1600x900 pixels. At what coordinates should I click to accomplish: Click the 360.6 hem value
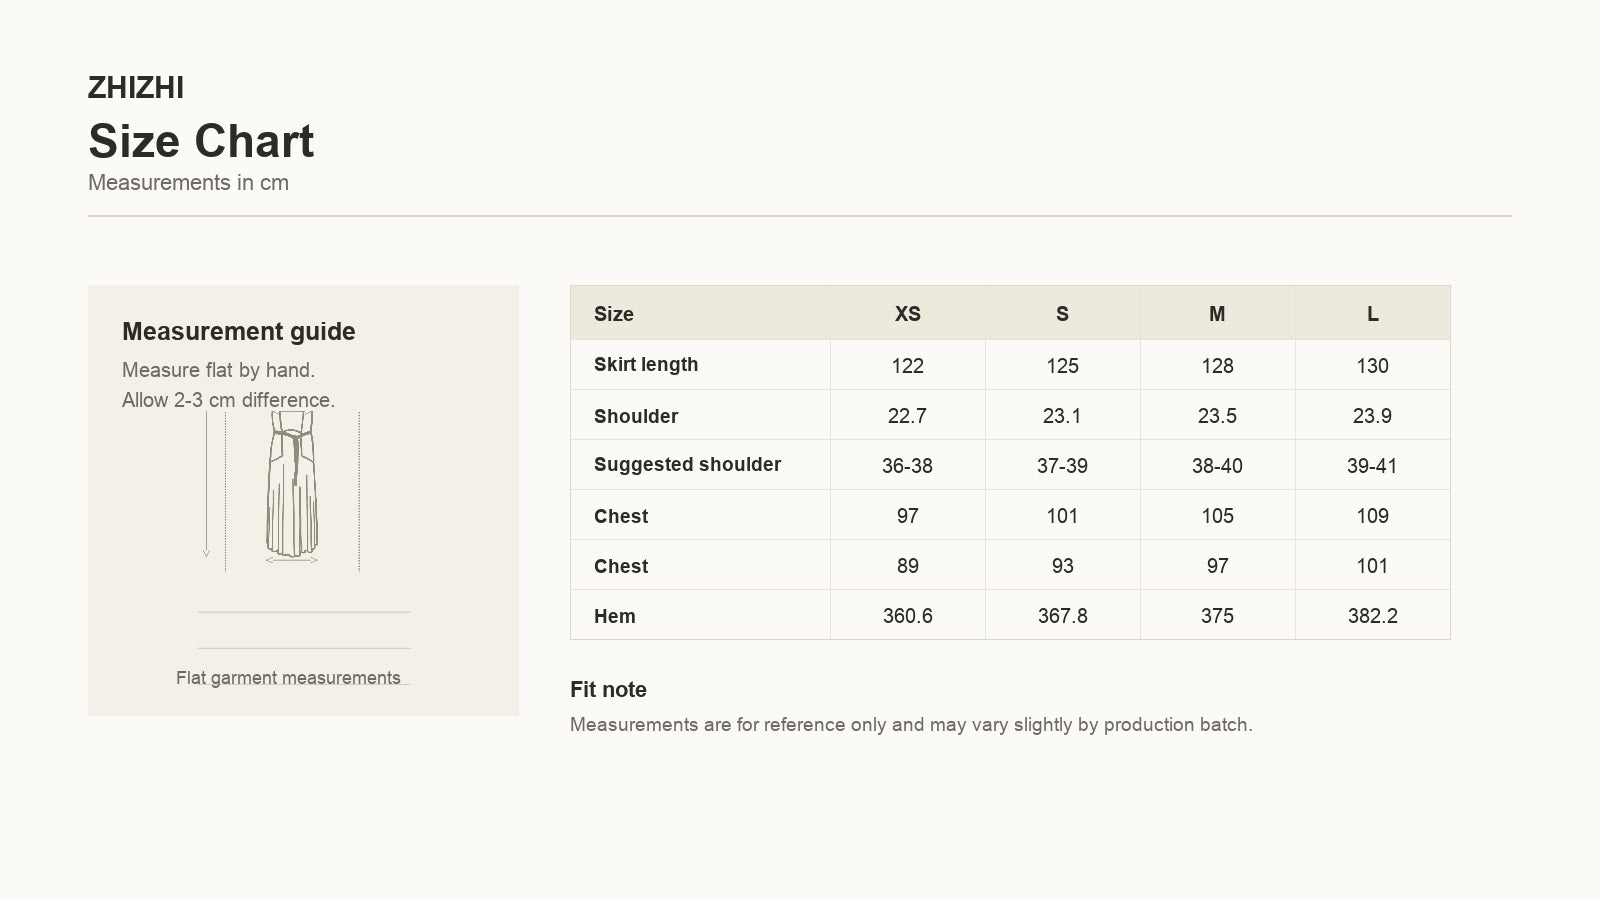click(907, 615)
